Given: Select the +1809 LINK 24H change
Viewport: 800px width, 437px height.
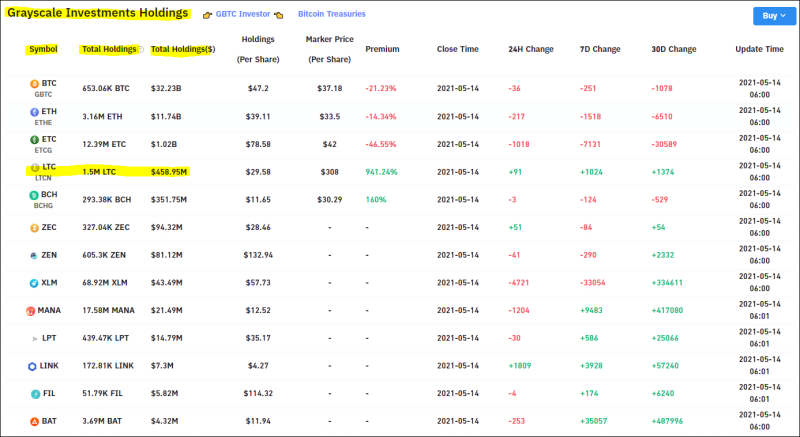Looking at the screenshot, I should pos(519,366).
